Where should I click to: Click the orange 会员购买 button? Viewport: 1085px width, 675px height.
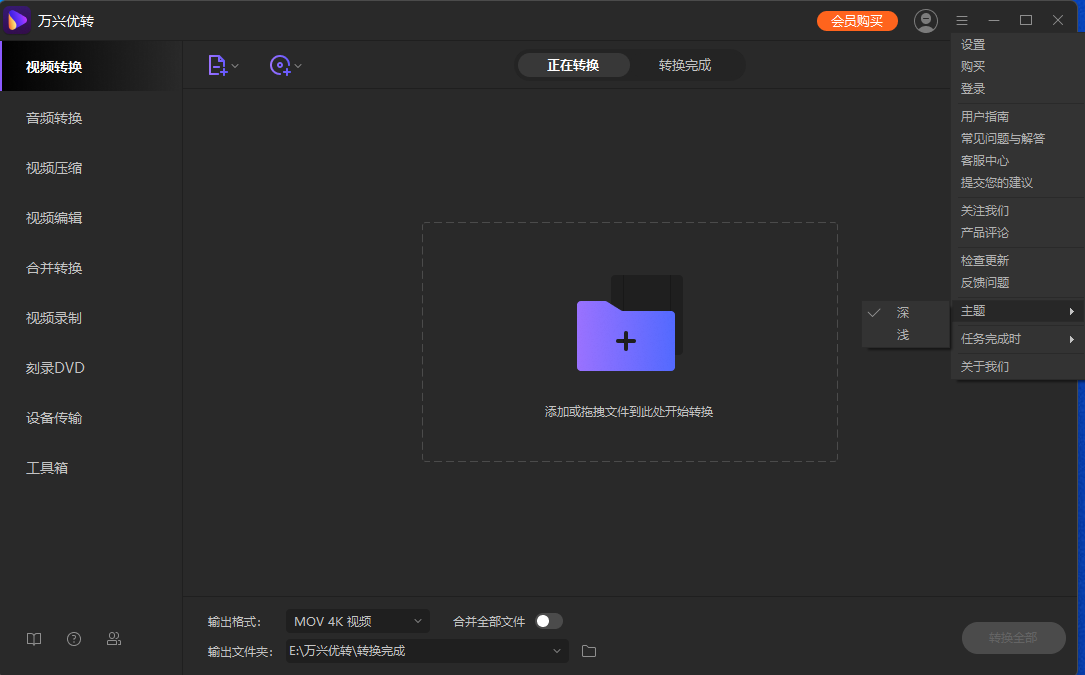[x=857, y=21]
